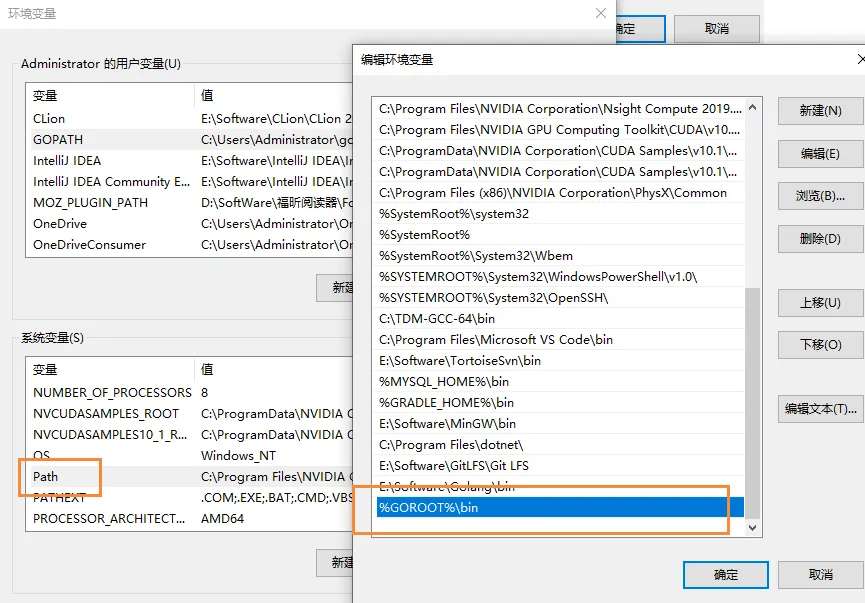The image size is (865, 603).
Task: Move entry up with 上移(U)
Action: pos(819,303)
